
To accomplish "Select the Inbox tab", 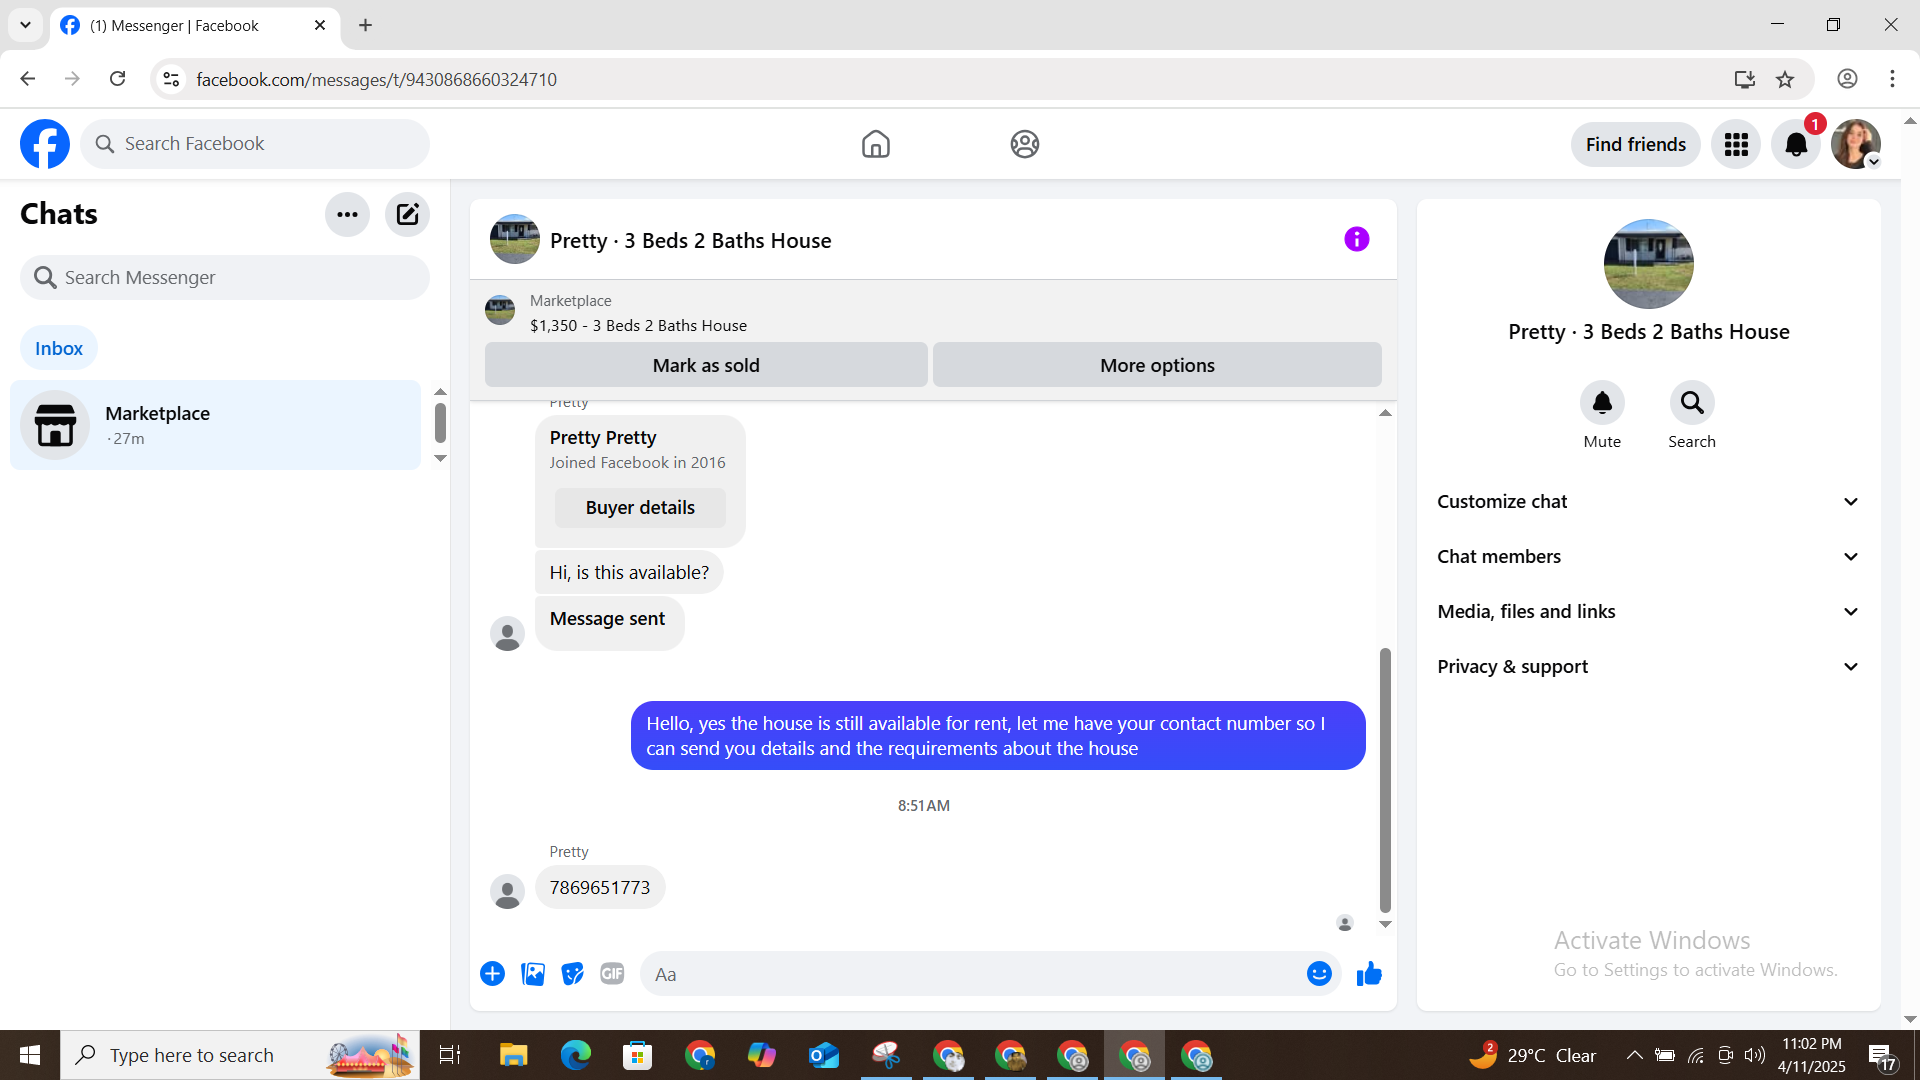I will 59,348.
